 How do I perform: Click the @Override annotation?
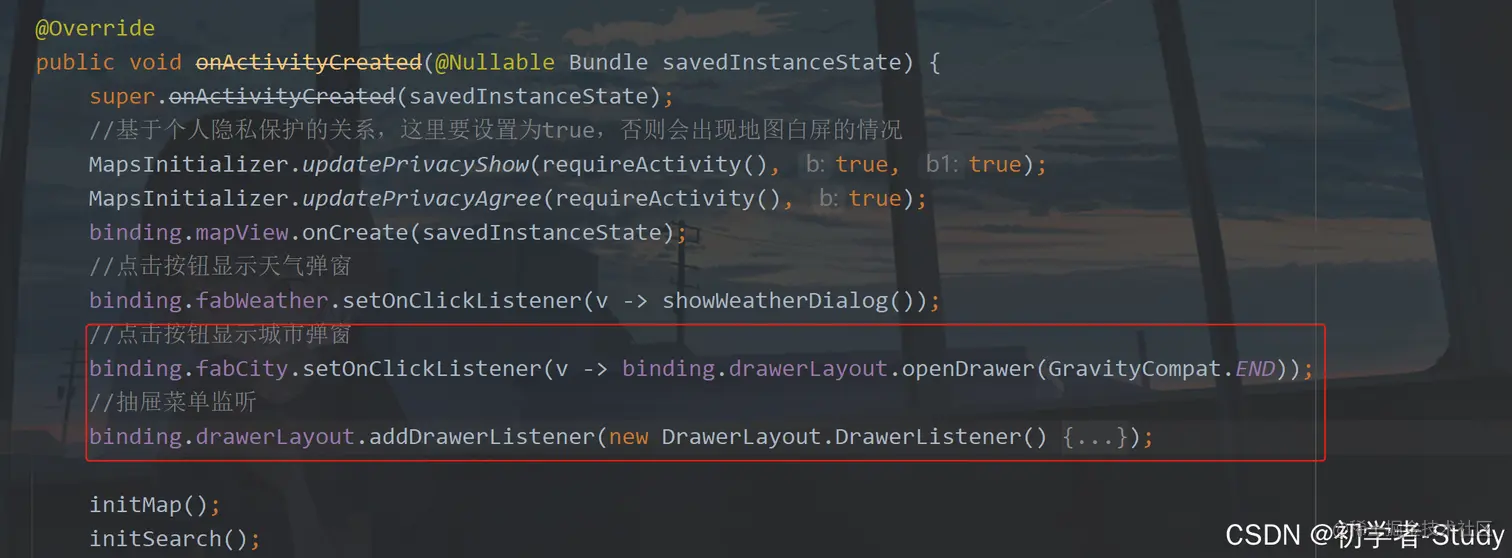(96, 28)
